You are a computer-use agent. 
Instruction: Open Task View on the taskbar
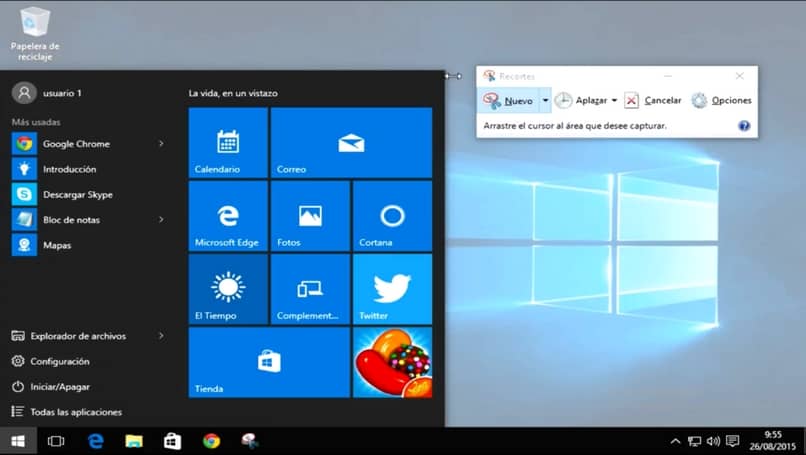[56, 441]
